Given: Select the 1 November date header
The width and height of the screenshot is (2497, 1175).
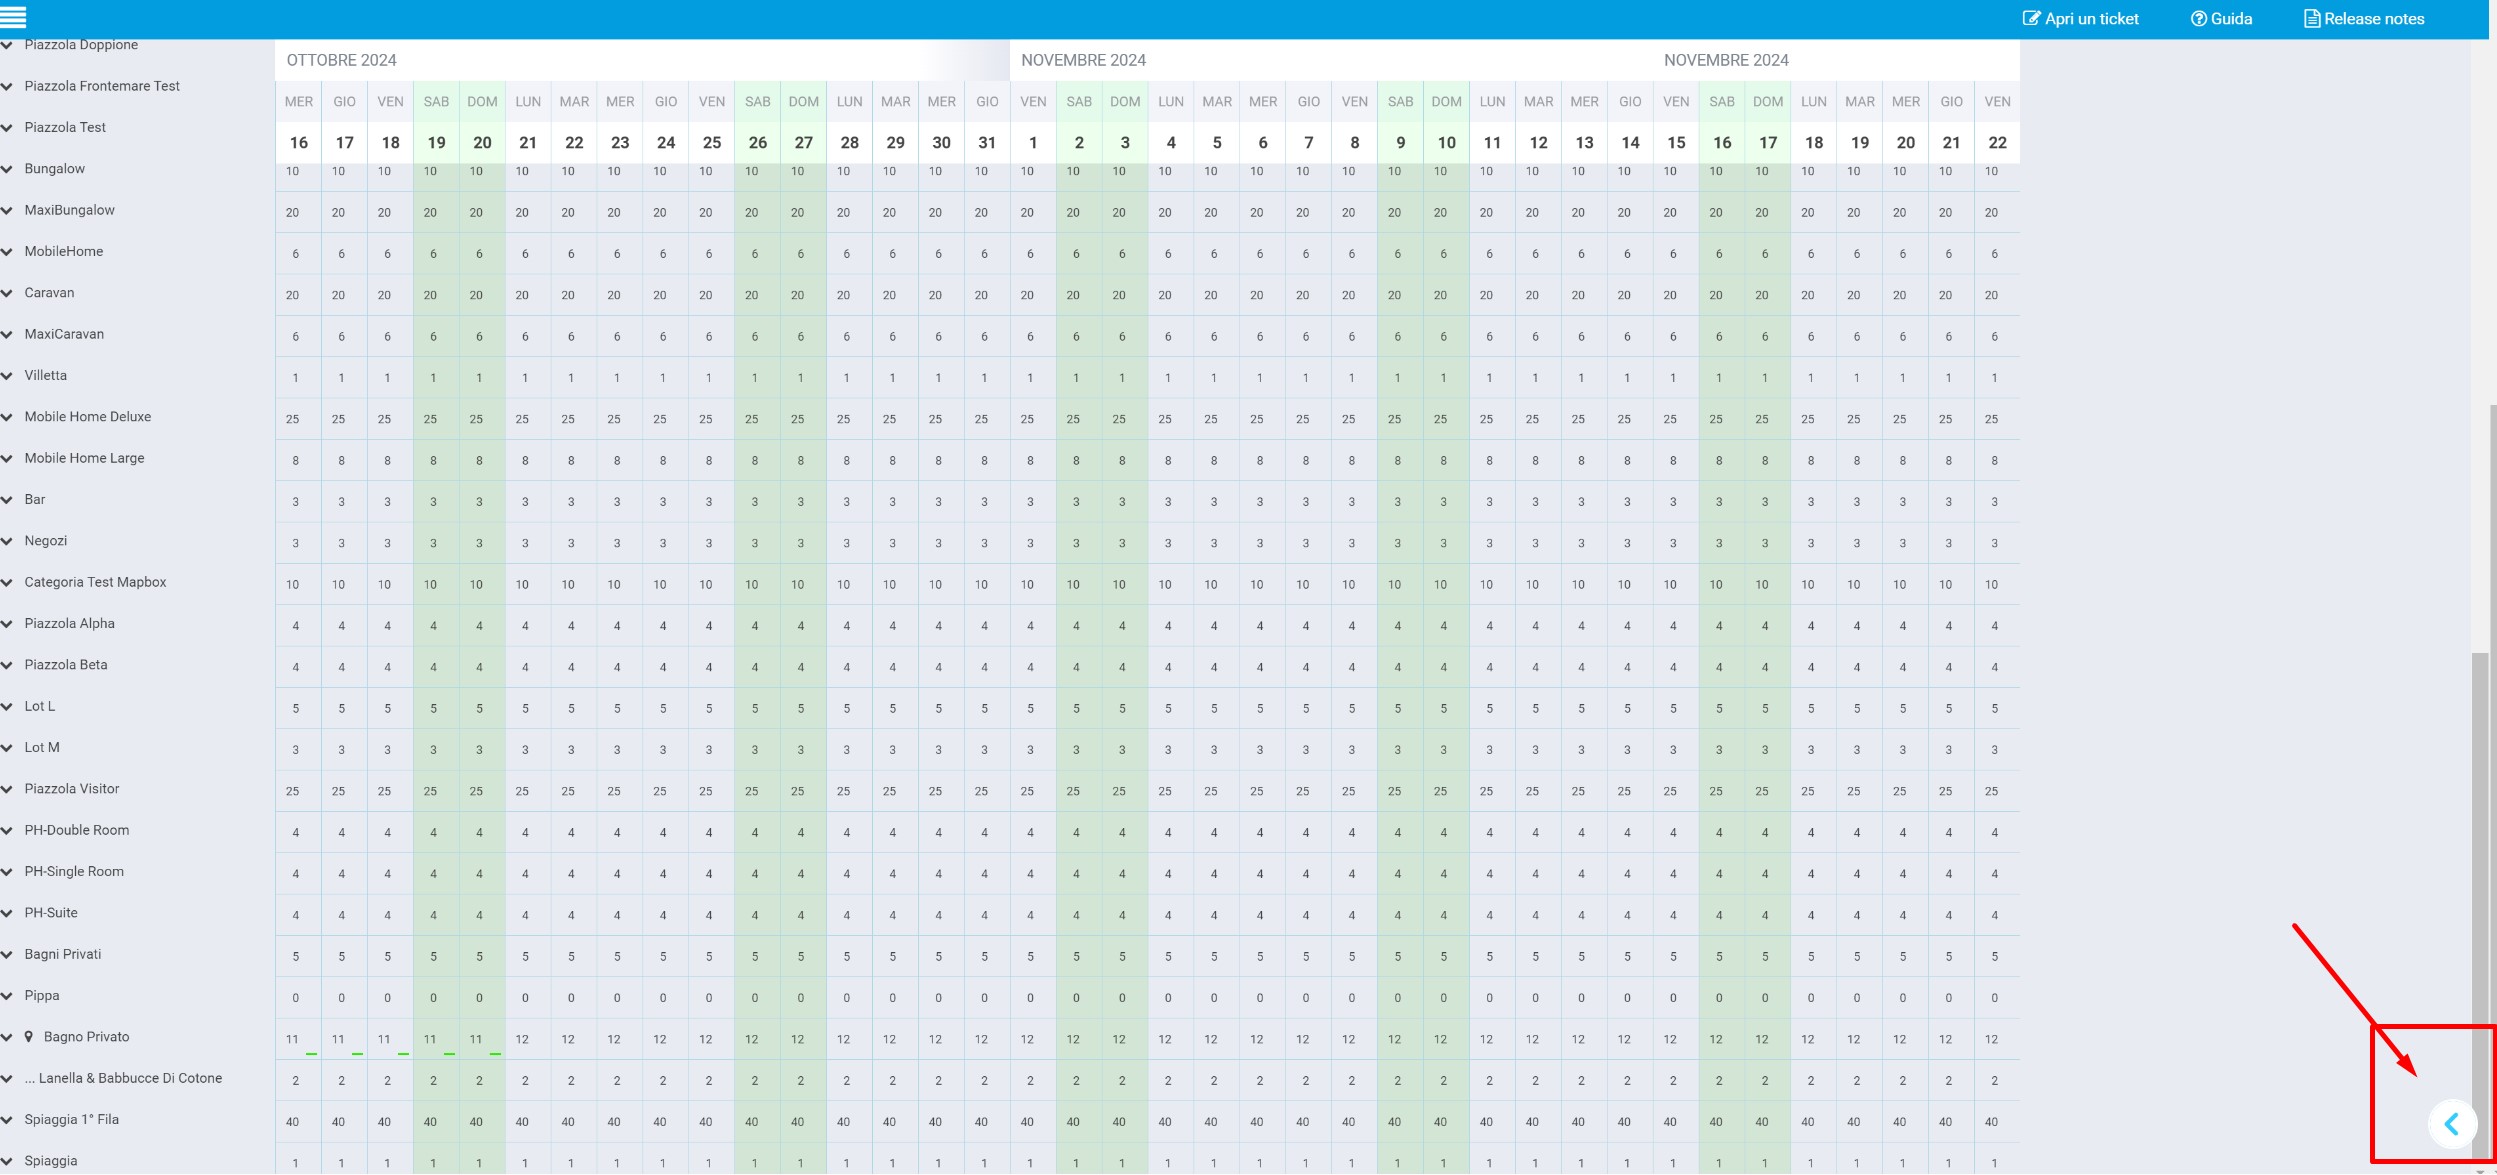Looking at the screenshot, I should tap(1033, 142).
